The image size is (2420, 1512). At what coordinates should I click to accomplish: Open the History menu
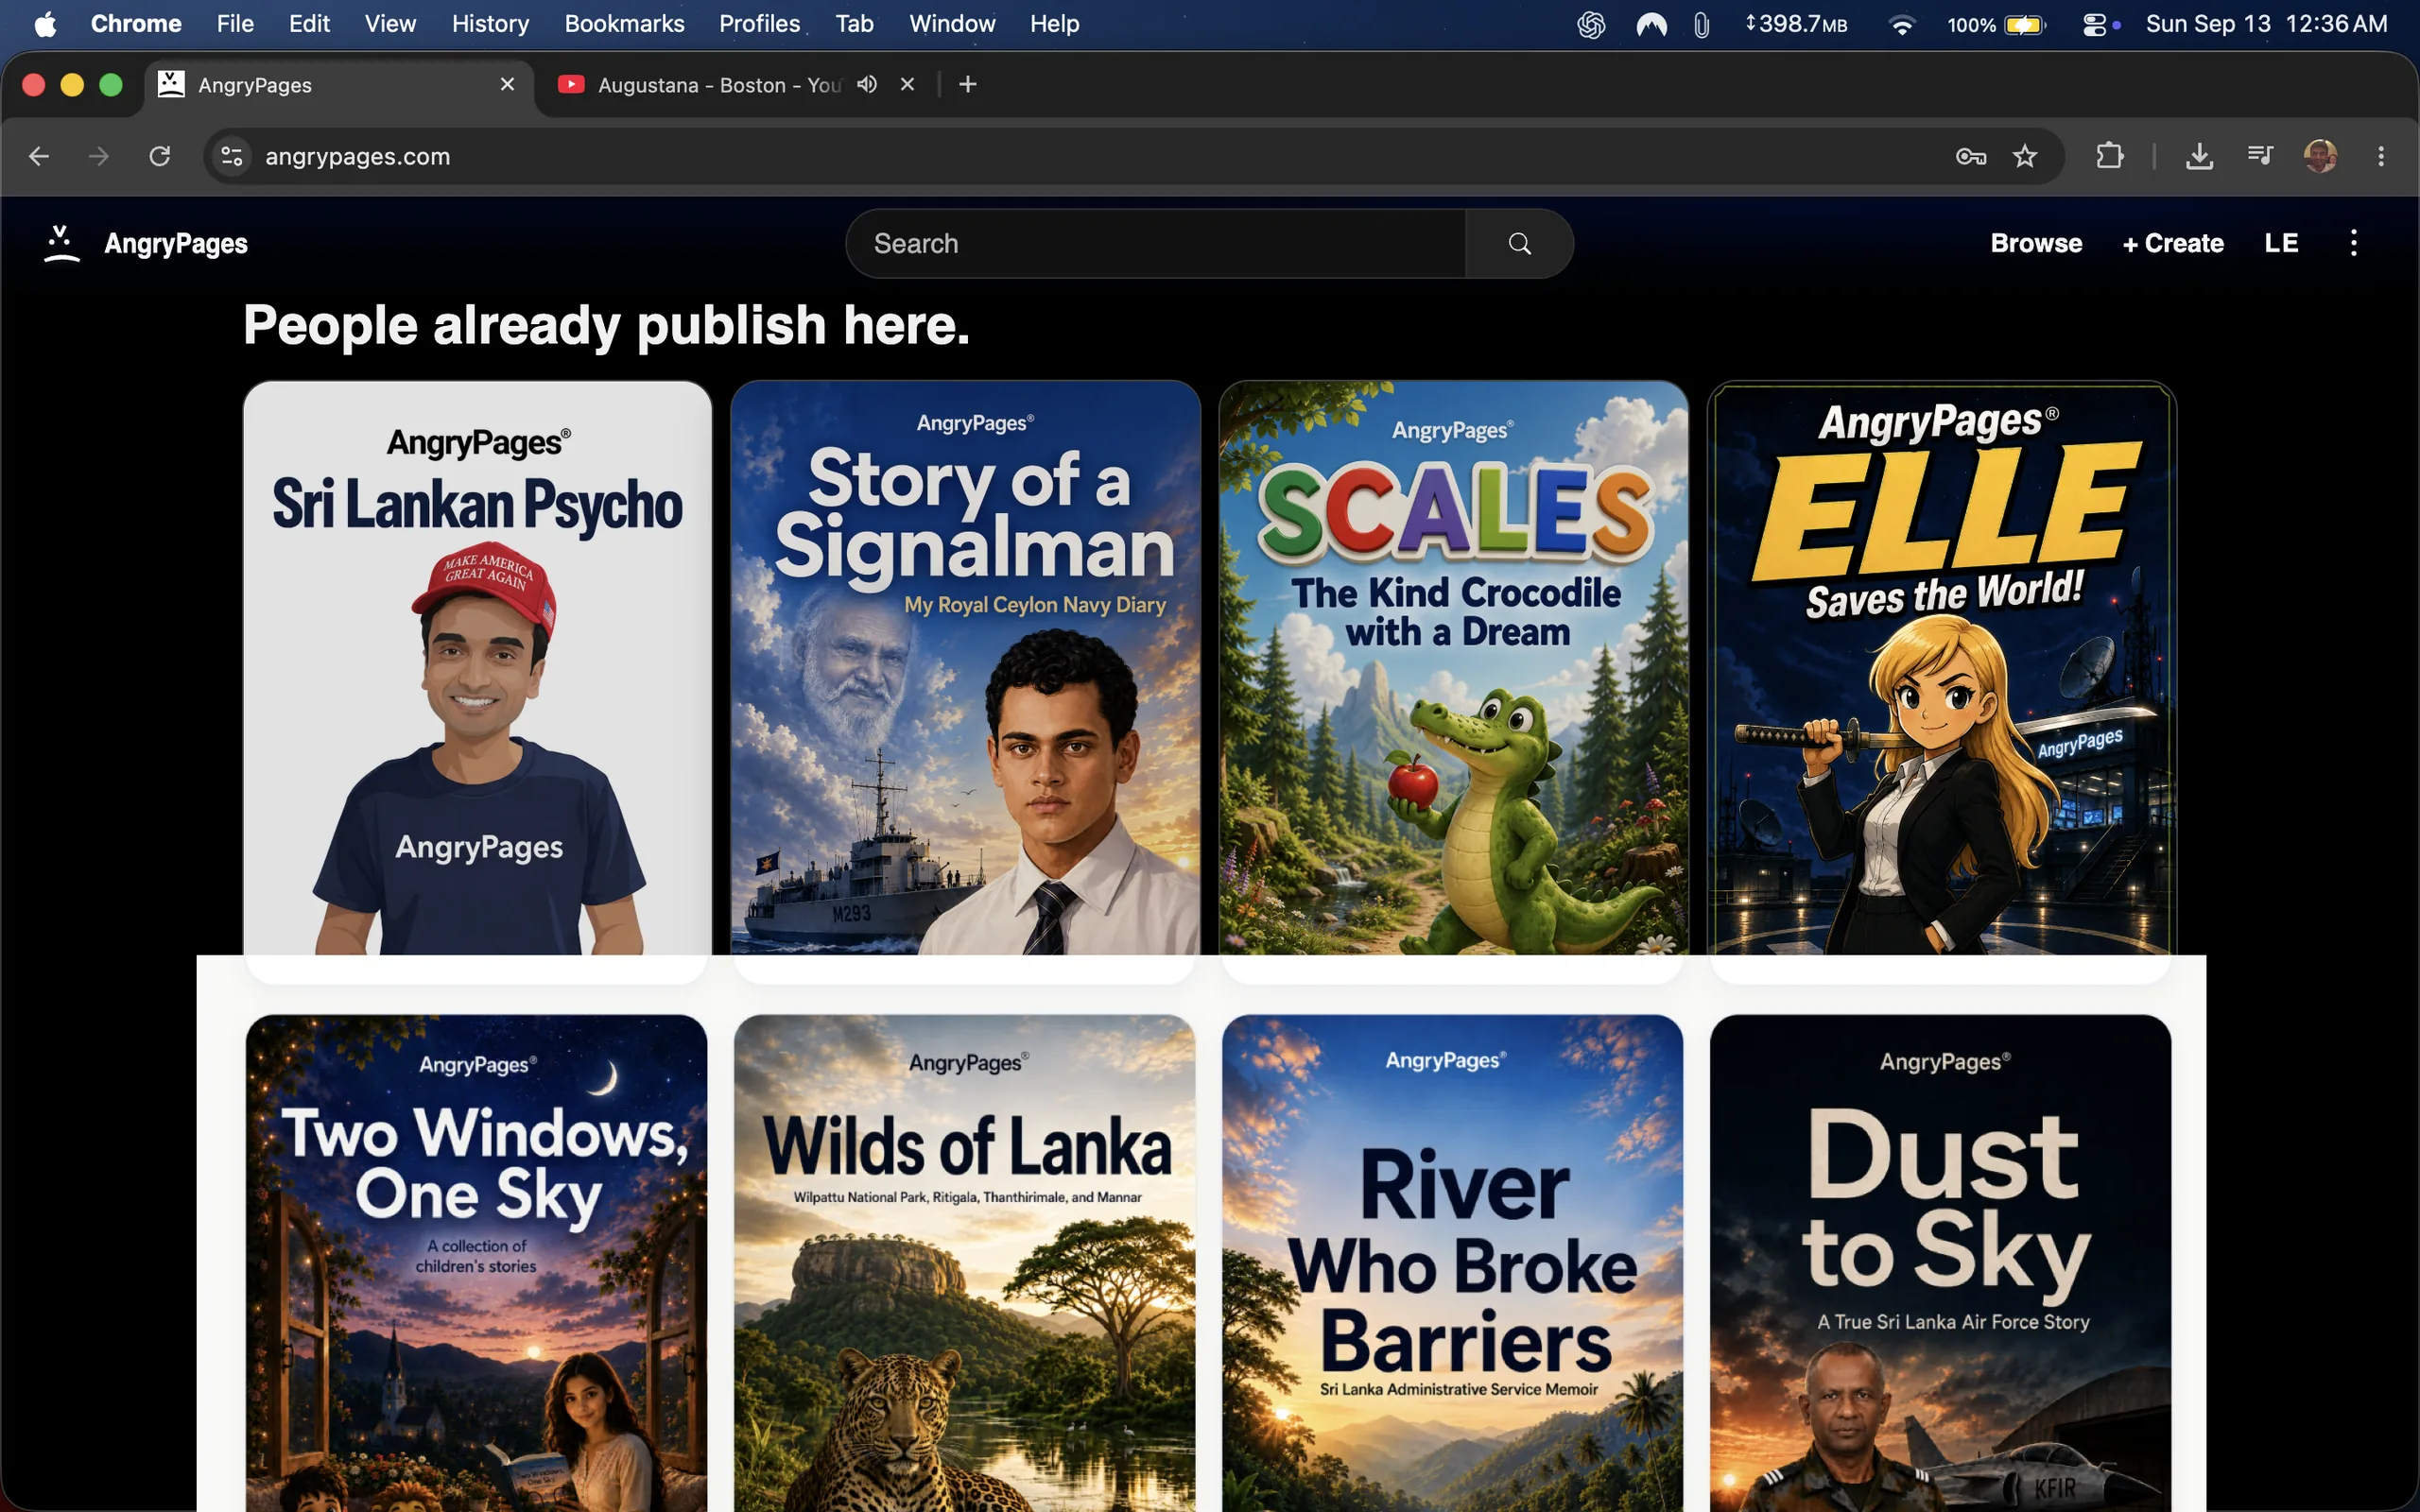pos(490,24)
